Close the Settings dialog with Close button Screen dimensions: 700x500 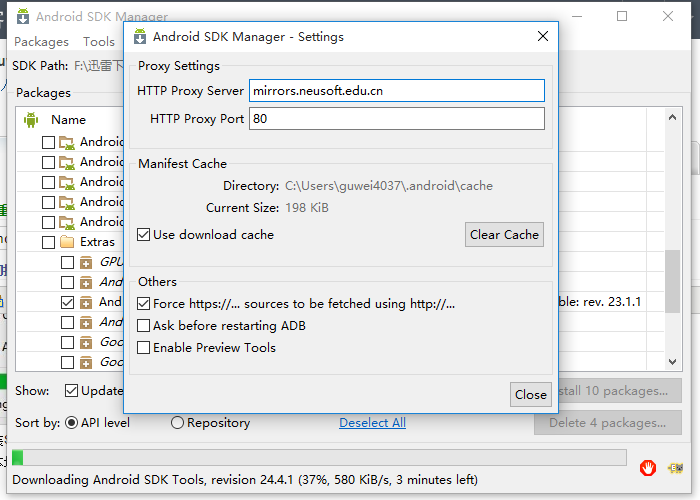coord(530,395)
